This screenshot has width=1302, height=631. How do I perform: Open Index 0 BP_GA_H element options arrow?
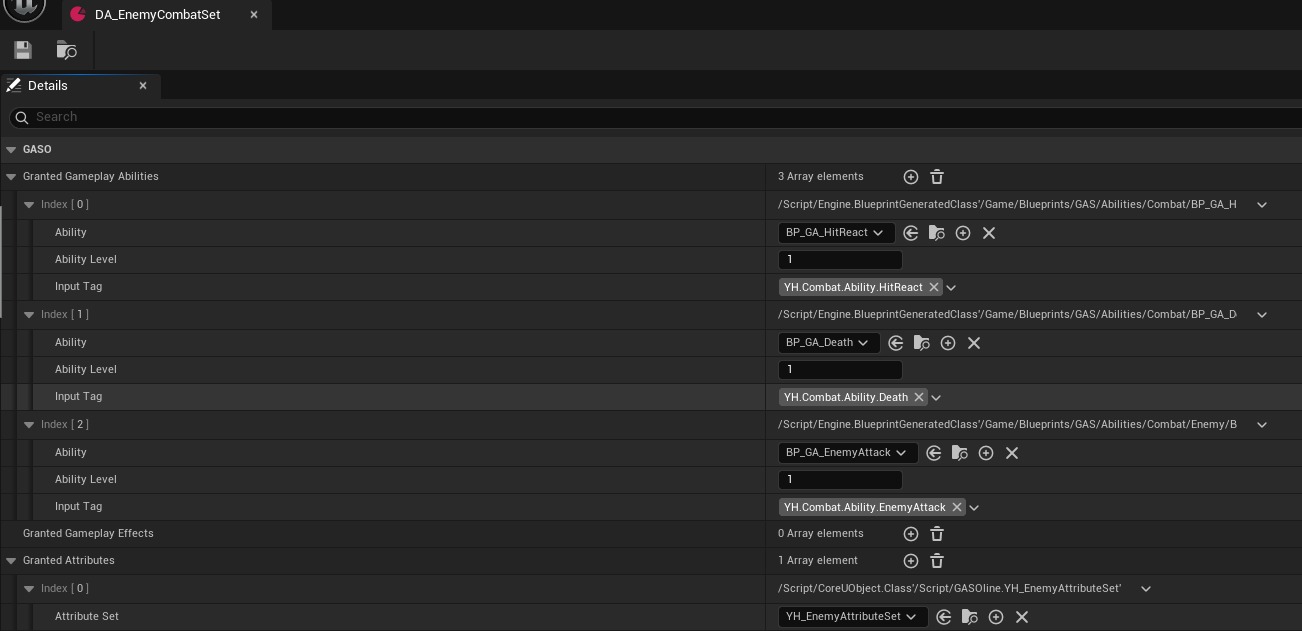click(x=1262, y=205)
